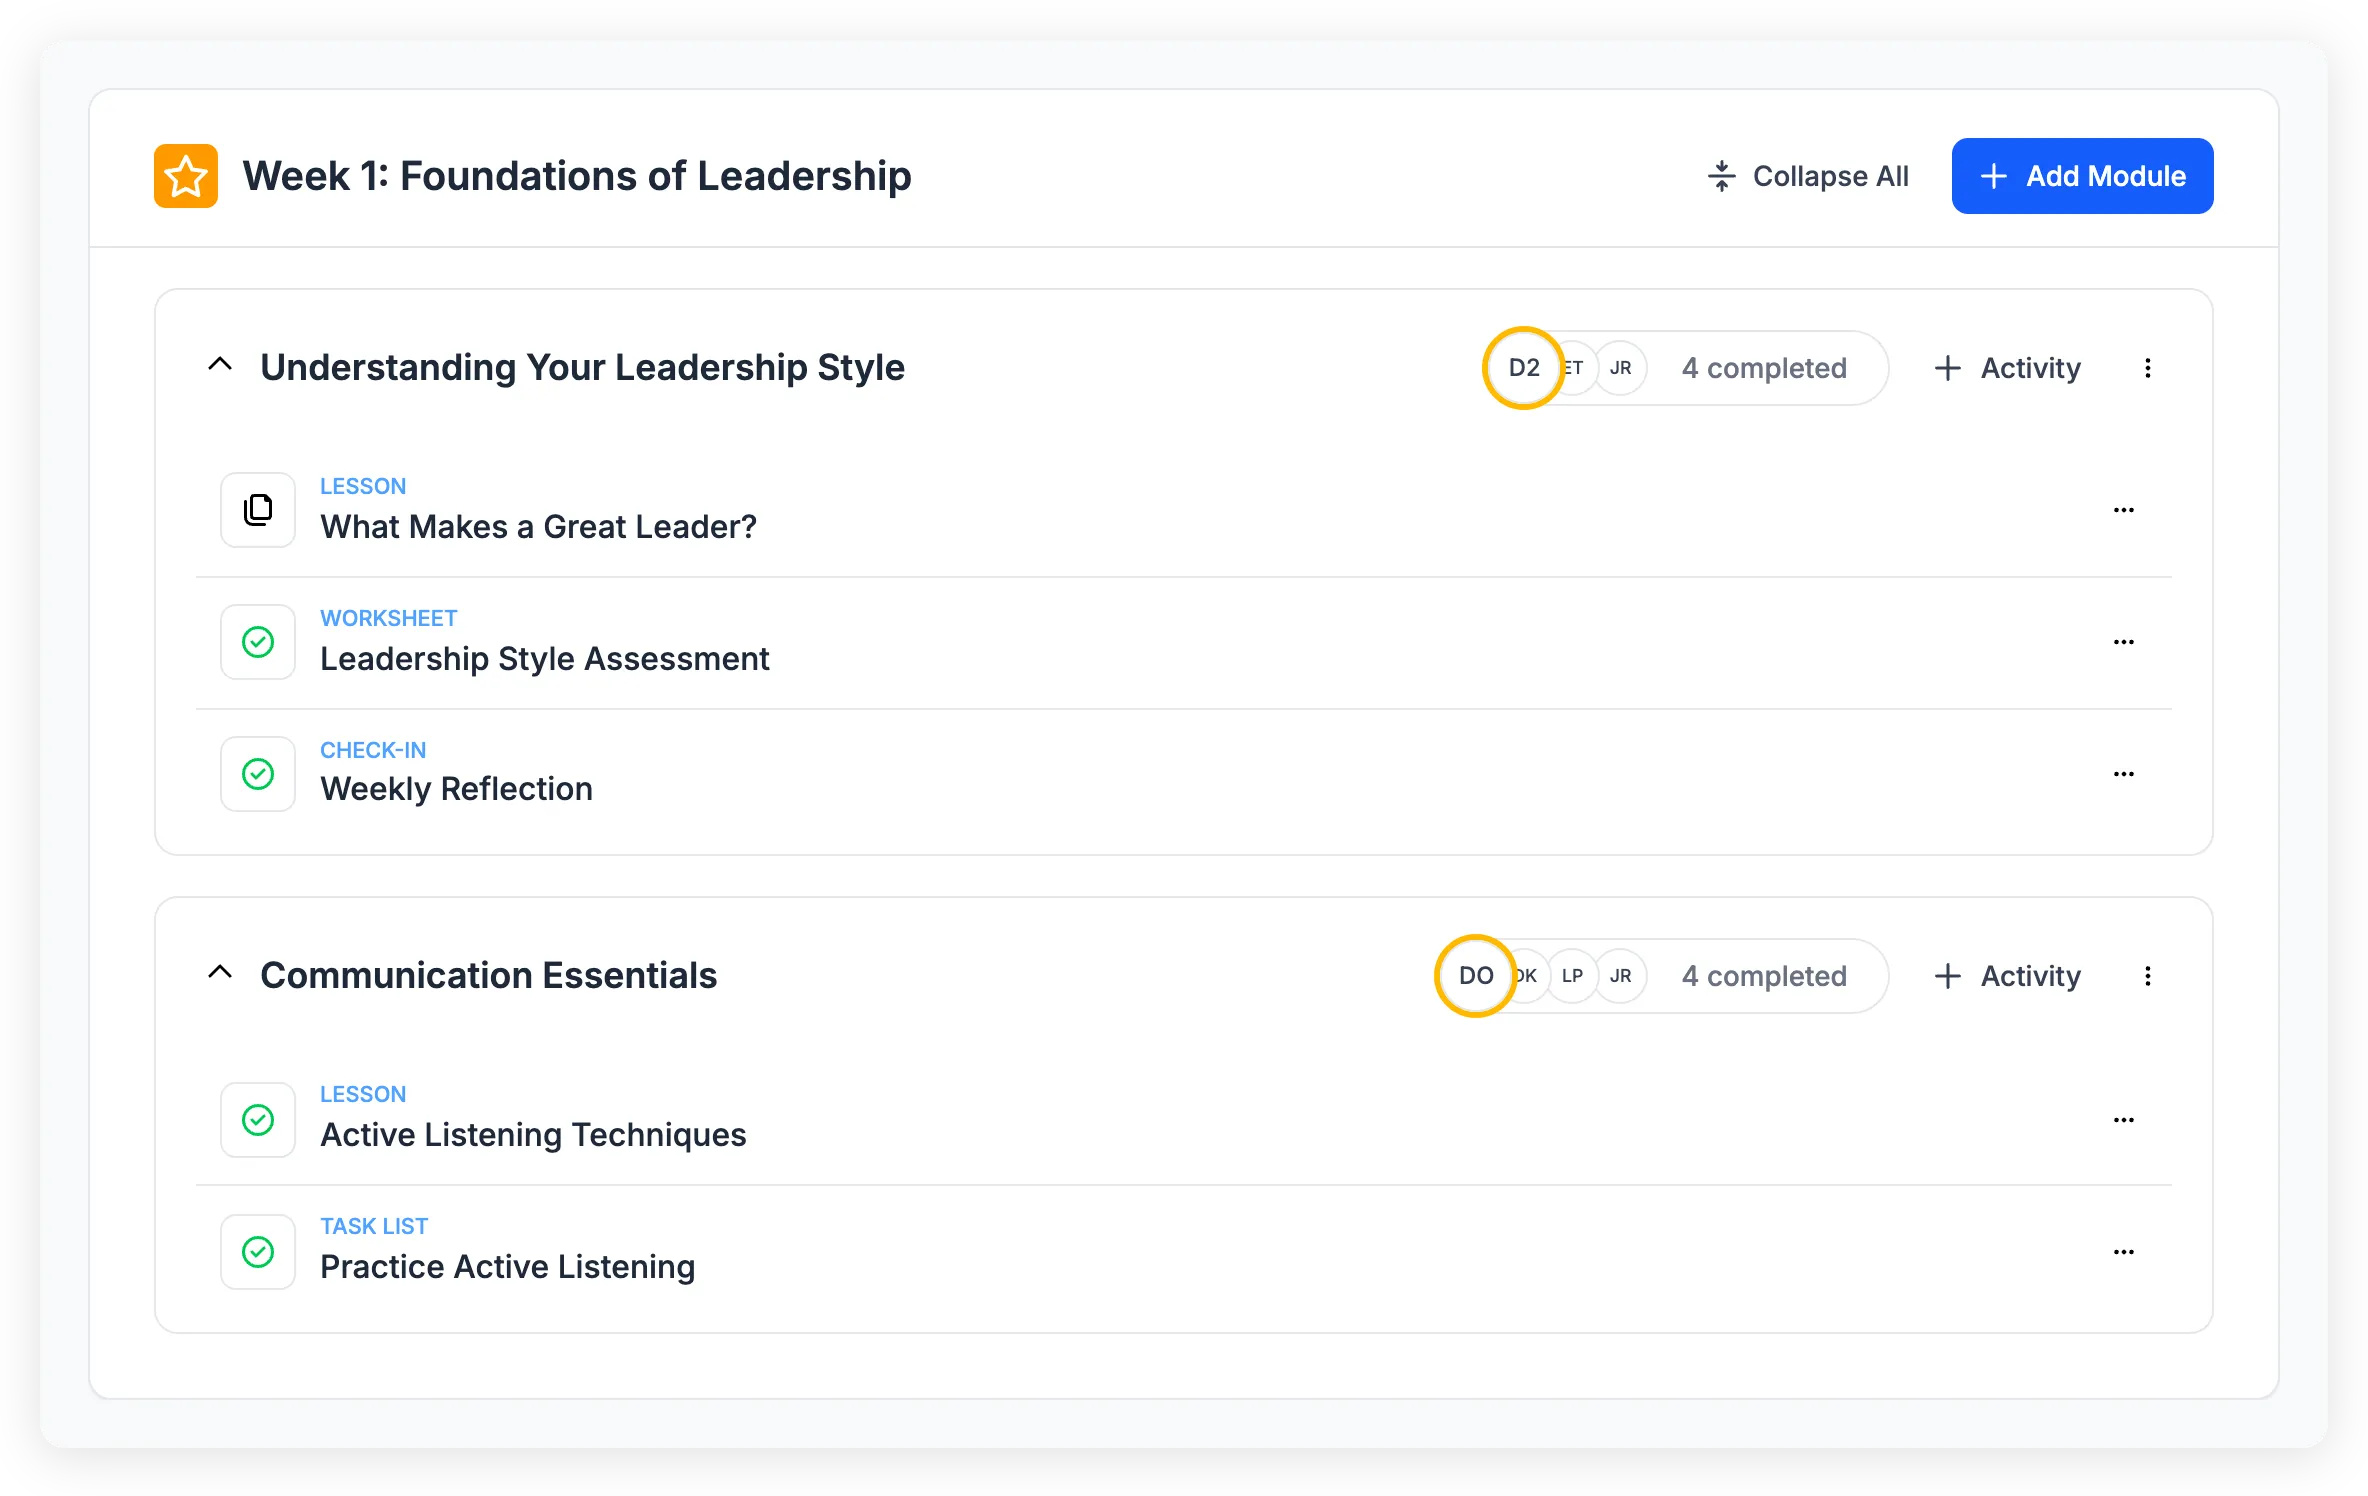Open the three-dot menu for Communication Essentials

coord(2147,976)
